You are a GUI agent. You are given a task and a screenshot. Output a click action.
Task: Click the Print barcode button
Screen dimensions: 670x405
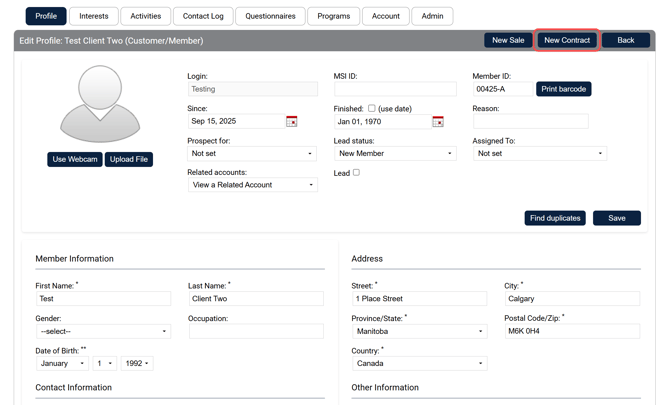point(564,89)
